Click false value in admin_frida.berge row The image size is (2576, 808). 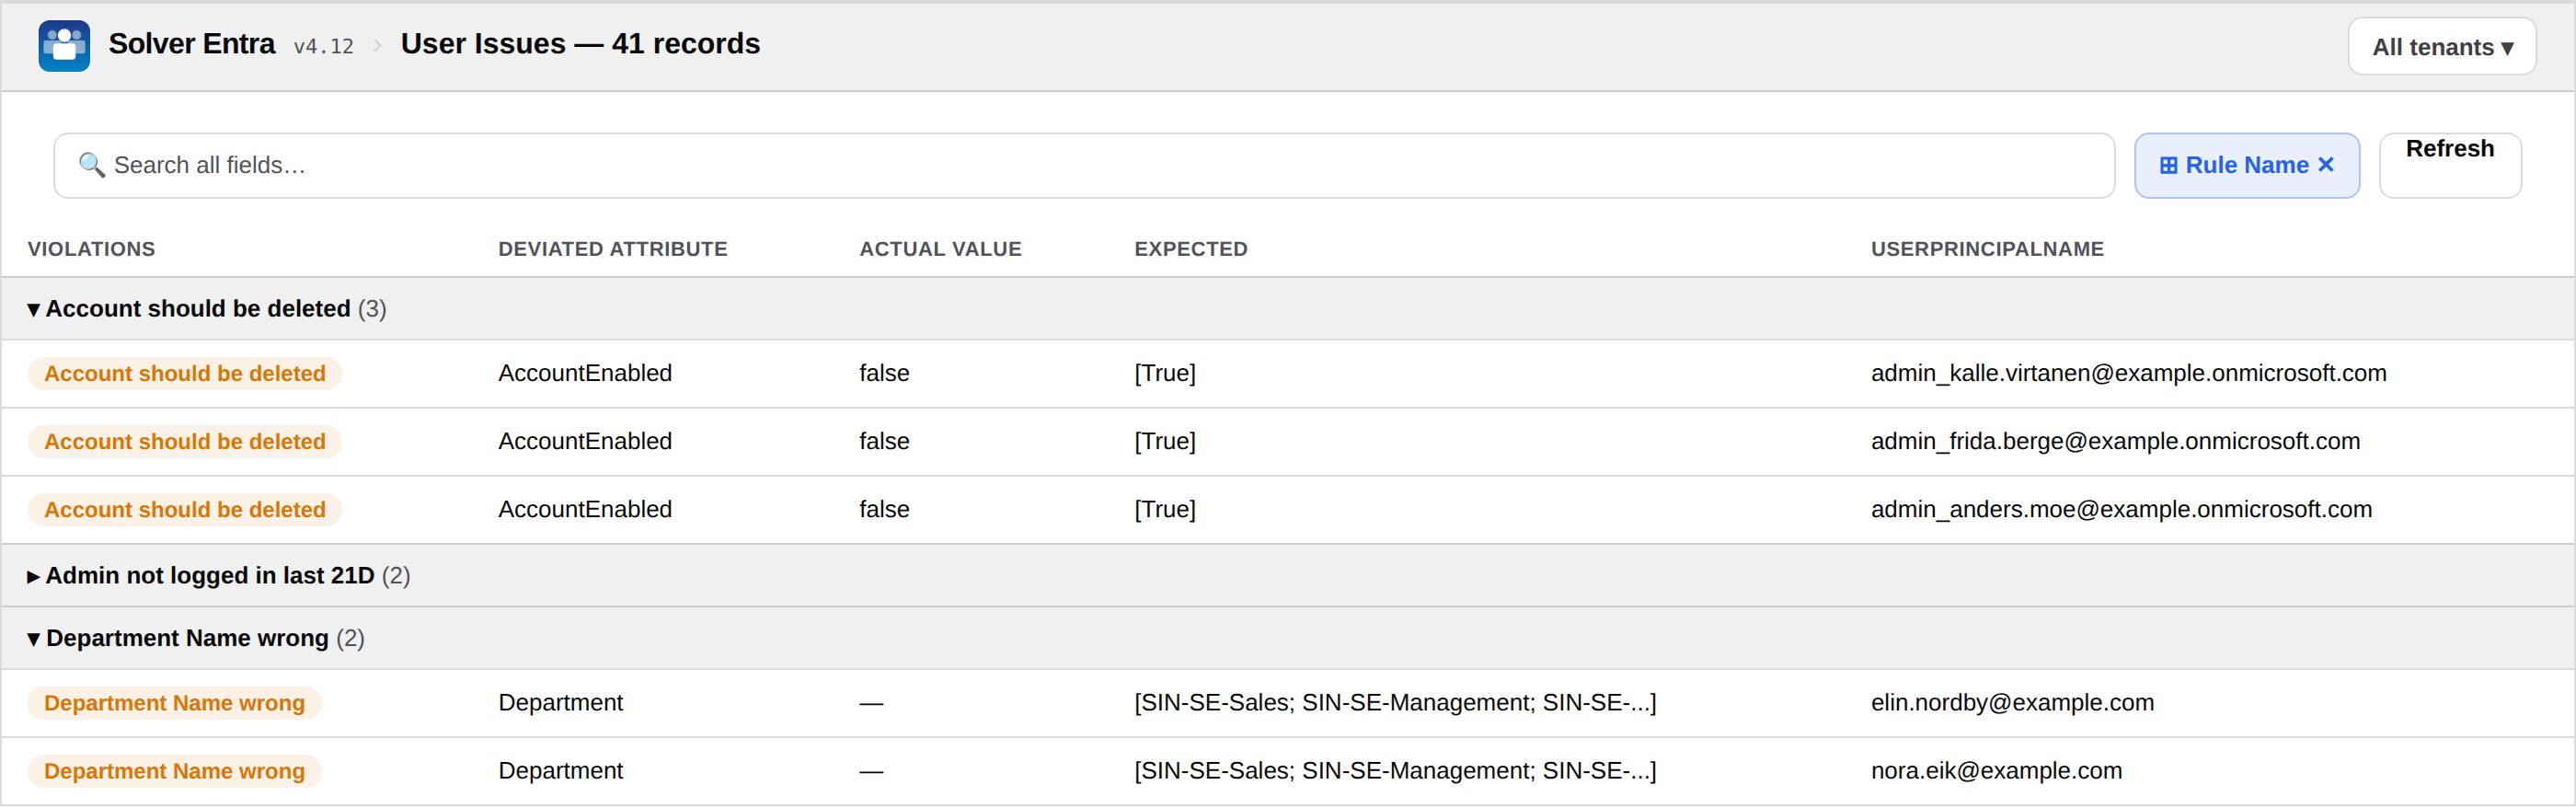click(884, 441)
